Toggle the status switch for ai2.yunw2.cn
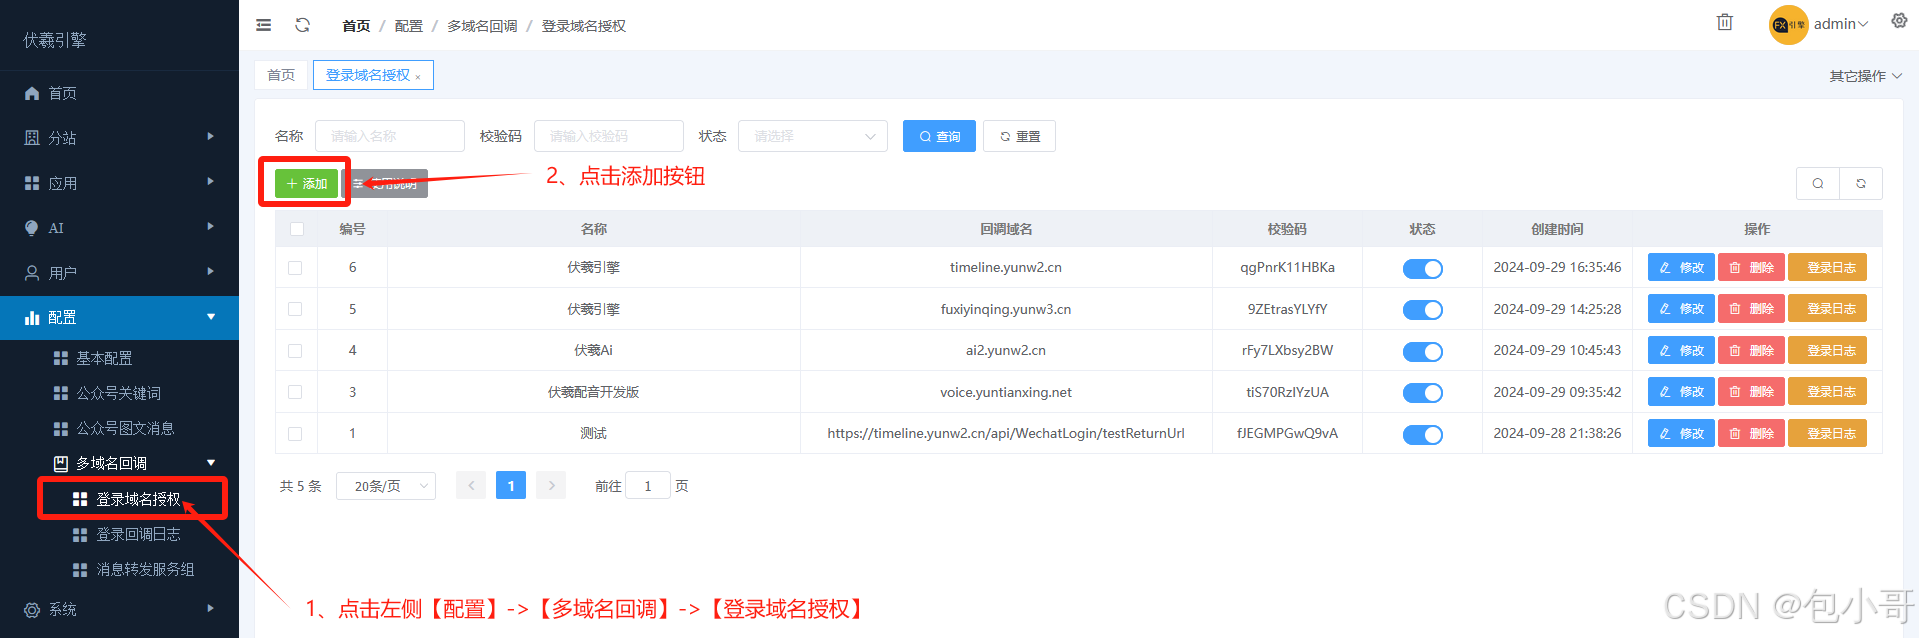 point(1422,352)
